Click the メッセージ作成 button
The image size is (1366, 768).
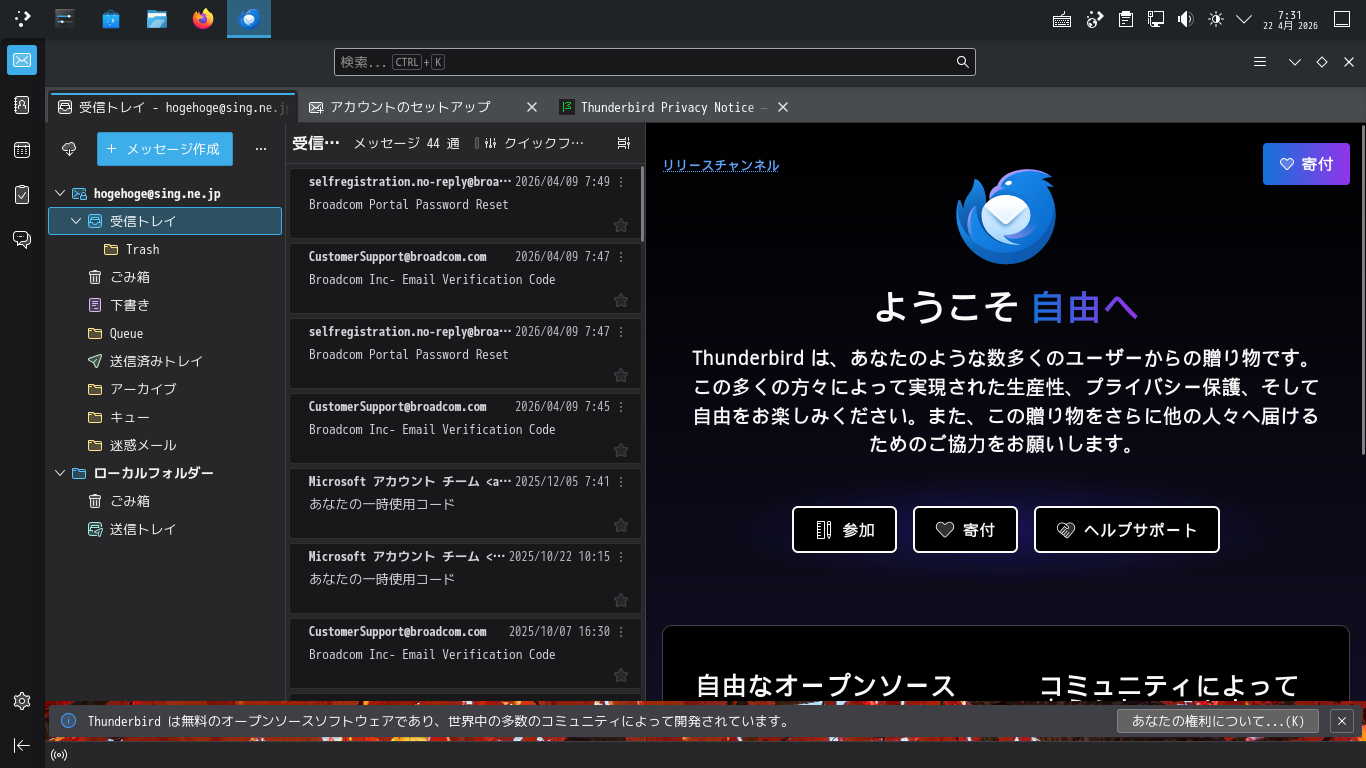coord(165,149)
